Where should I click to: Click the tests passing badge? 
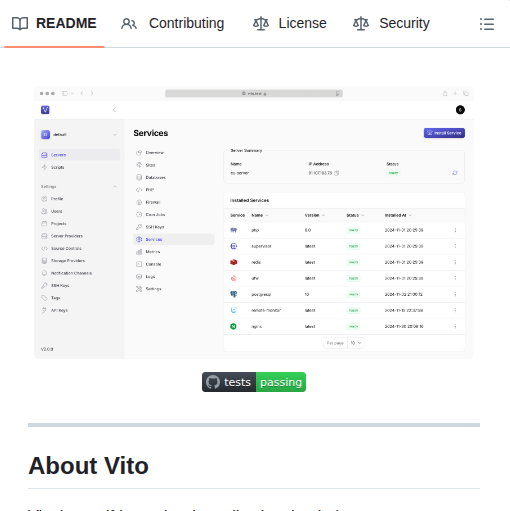[x=254, y=382]
